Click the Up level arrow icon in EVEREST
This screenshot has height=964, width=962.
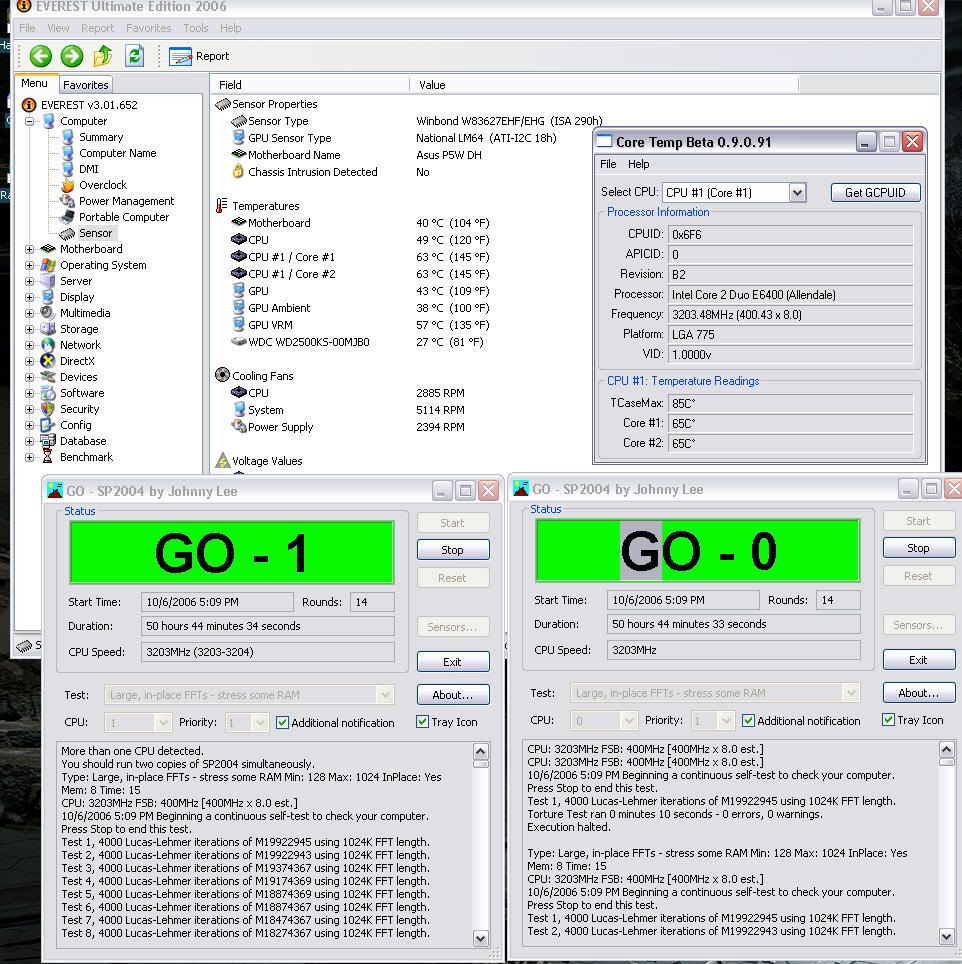103,56
